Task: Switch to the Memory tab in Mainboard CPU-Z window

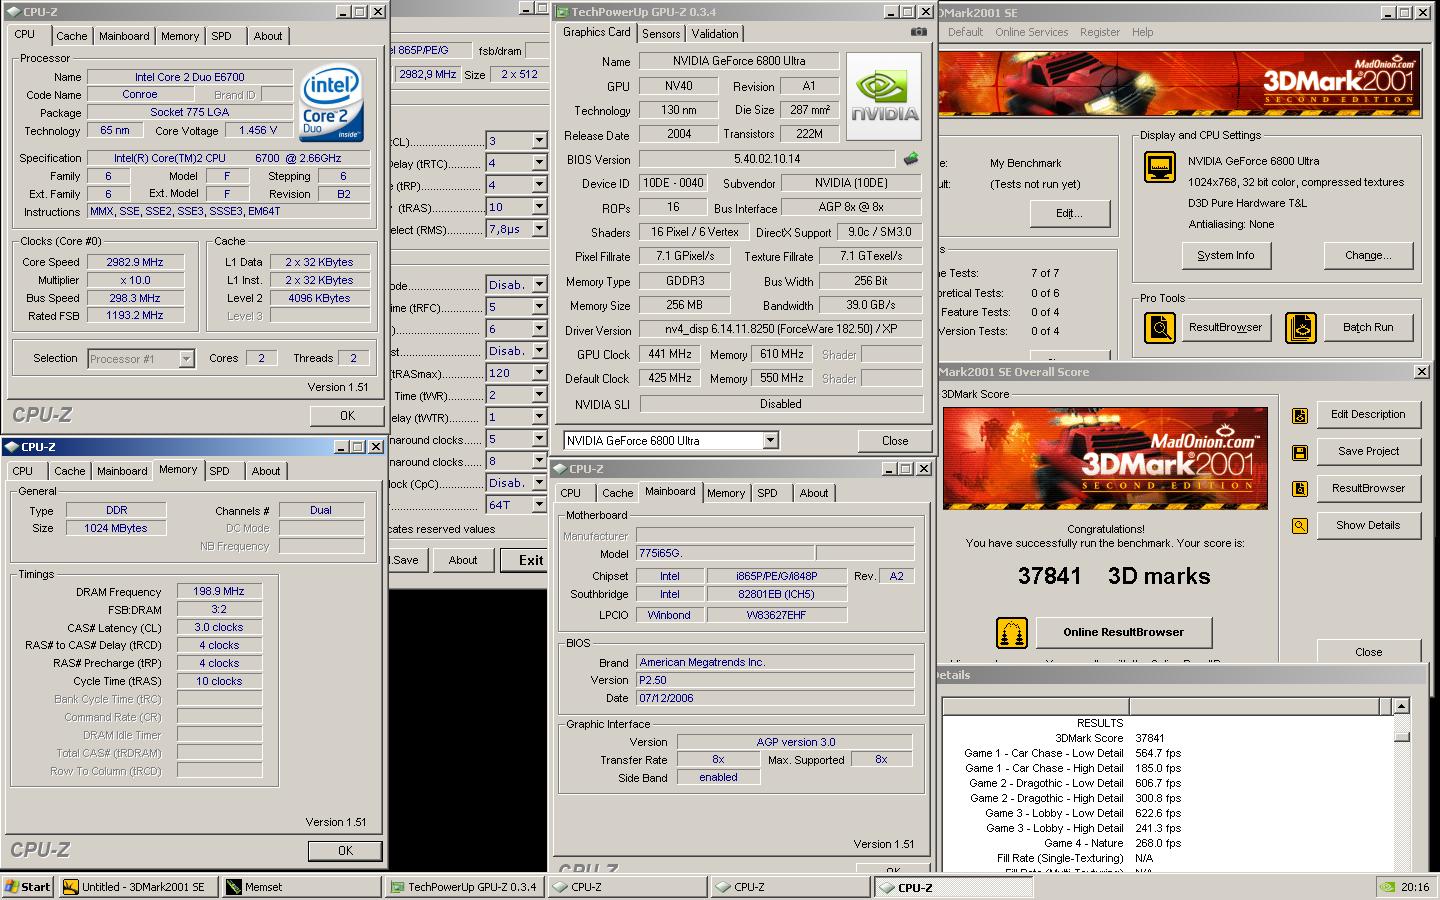Action: pos(726,493)
